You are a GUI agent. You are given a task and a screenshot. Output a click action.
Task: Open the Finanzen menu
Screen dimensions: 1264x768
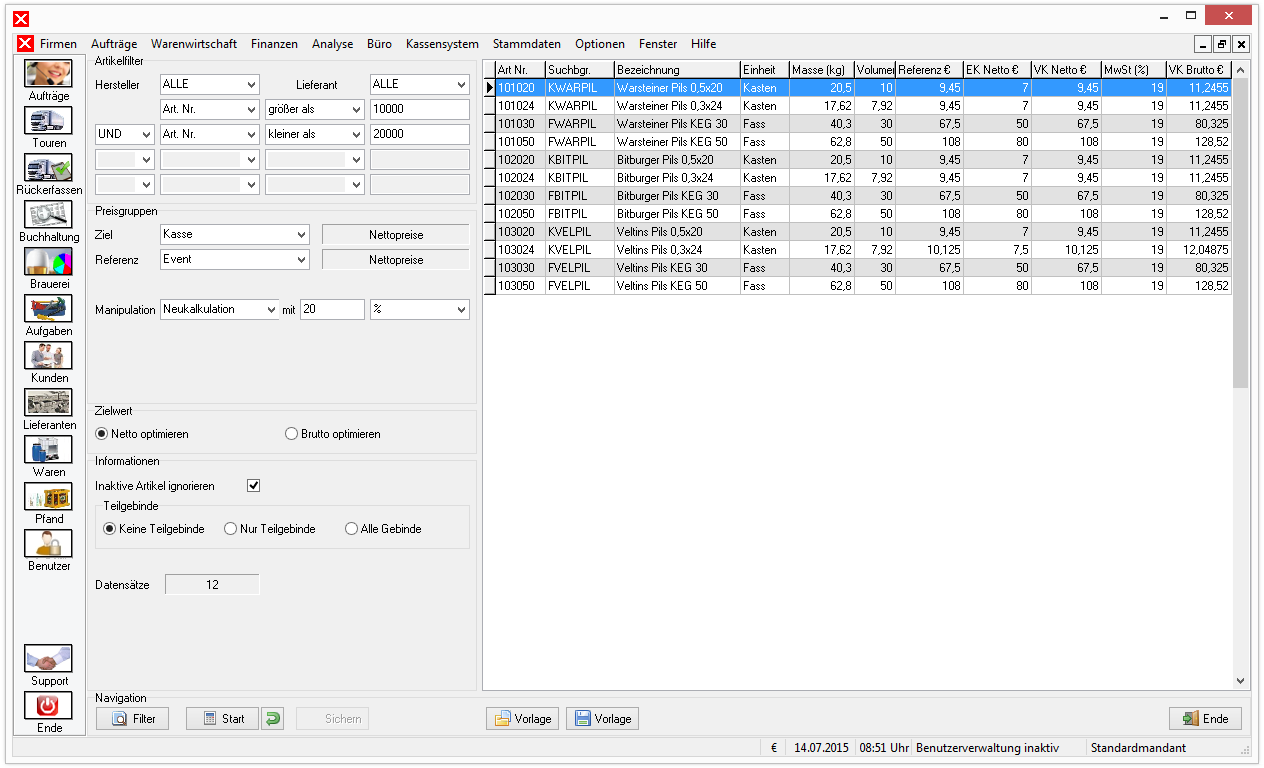274,44
